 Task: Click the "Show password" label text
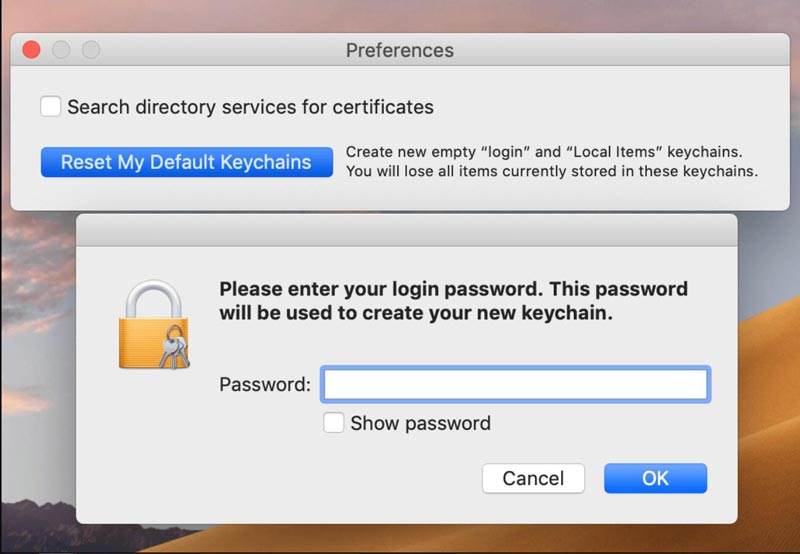pos(420,423)
